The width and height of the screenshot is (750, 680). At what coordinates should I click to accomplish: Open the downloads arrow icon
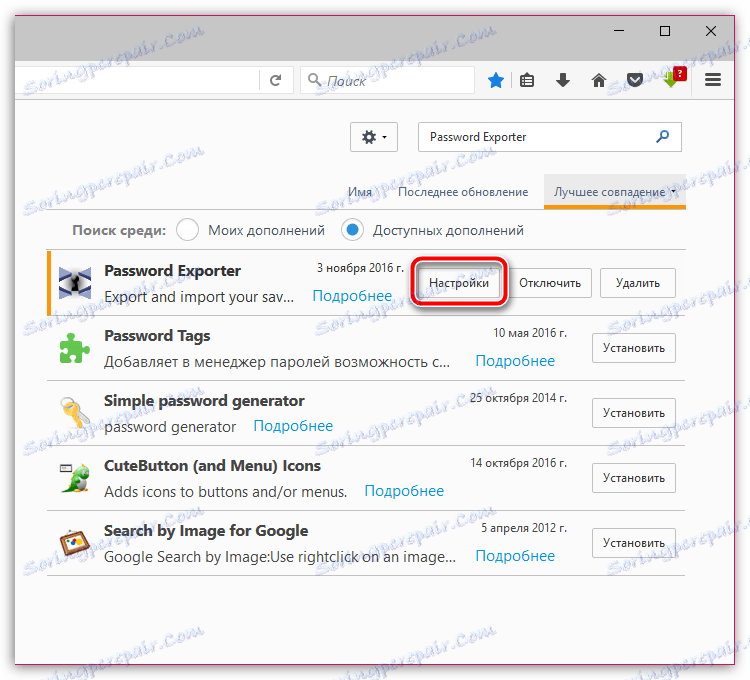pos(562,80)
